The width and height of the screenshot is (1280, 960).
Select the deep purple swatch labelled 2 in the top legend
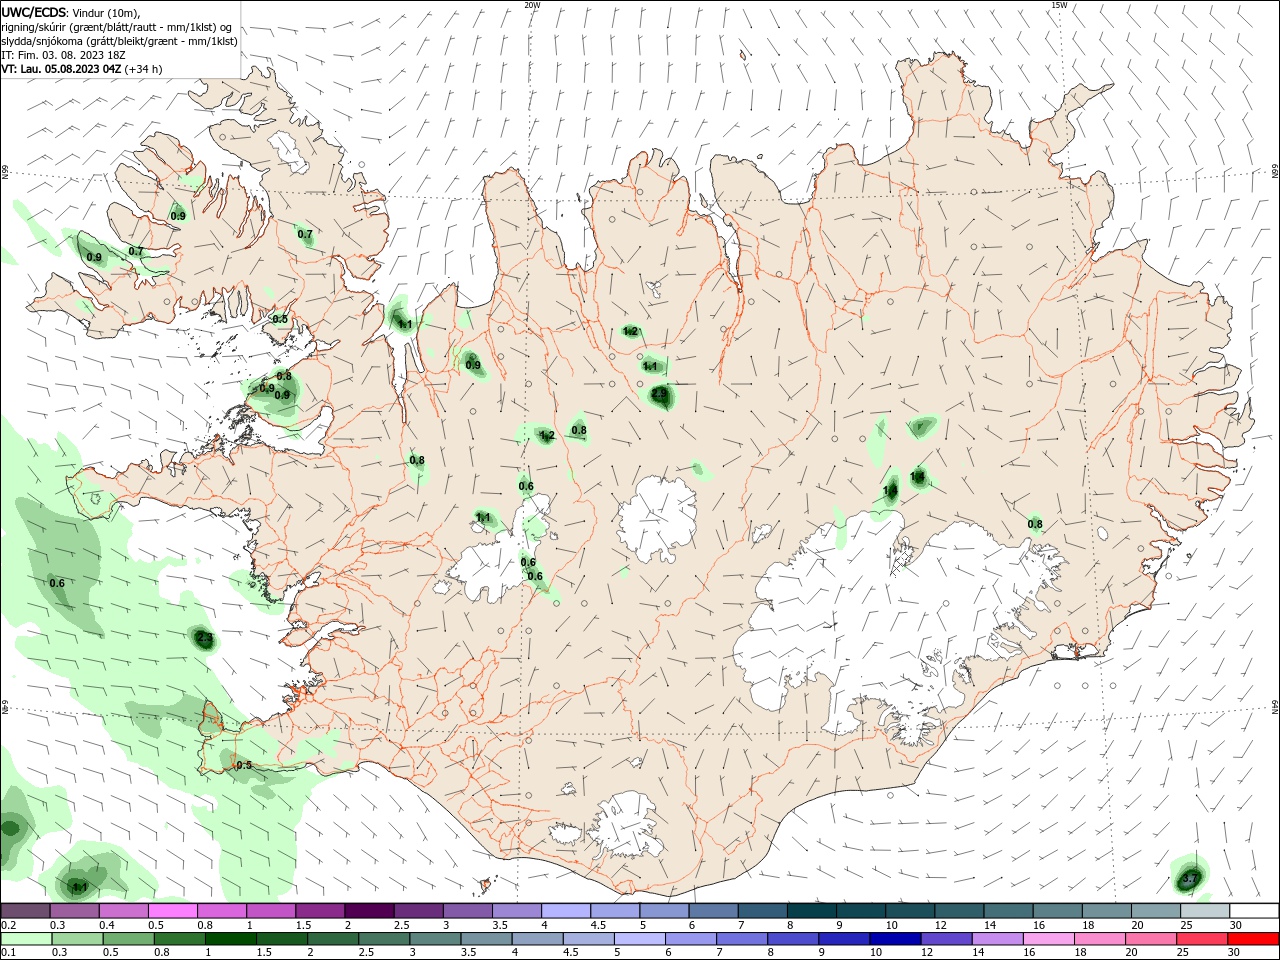[x=369, y=910]
